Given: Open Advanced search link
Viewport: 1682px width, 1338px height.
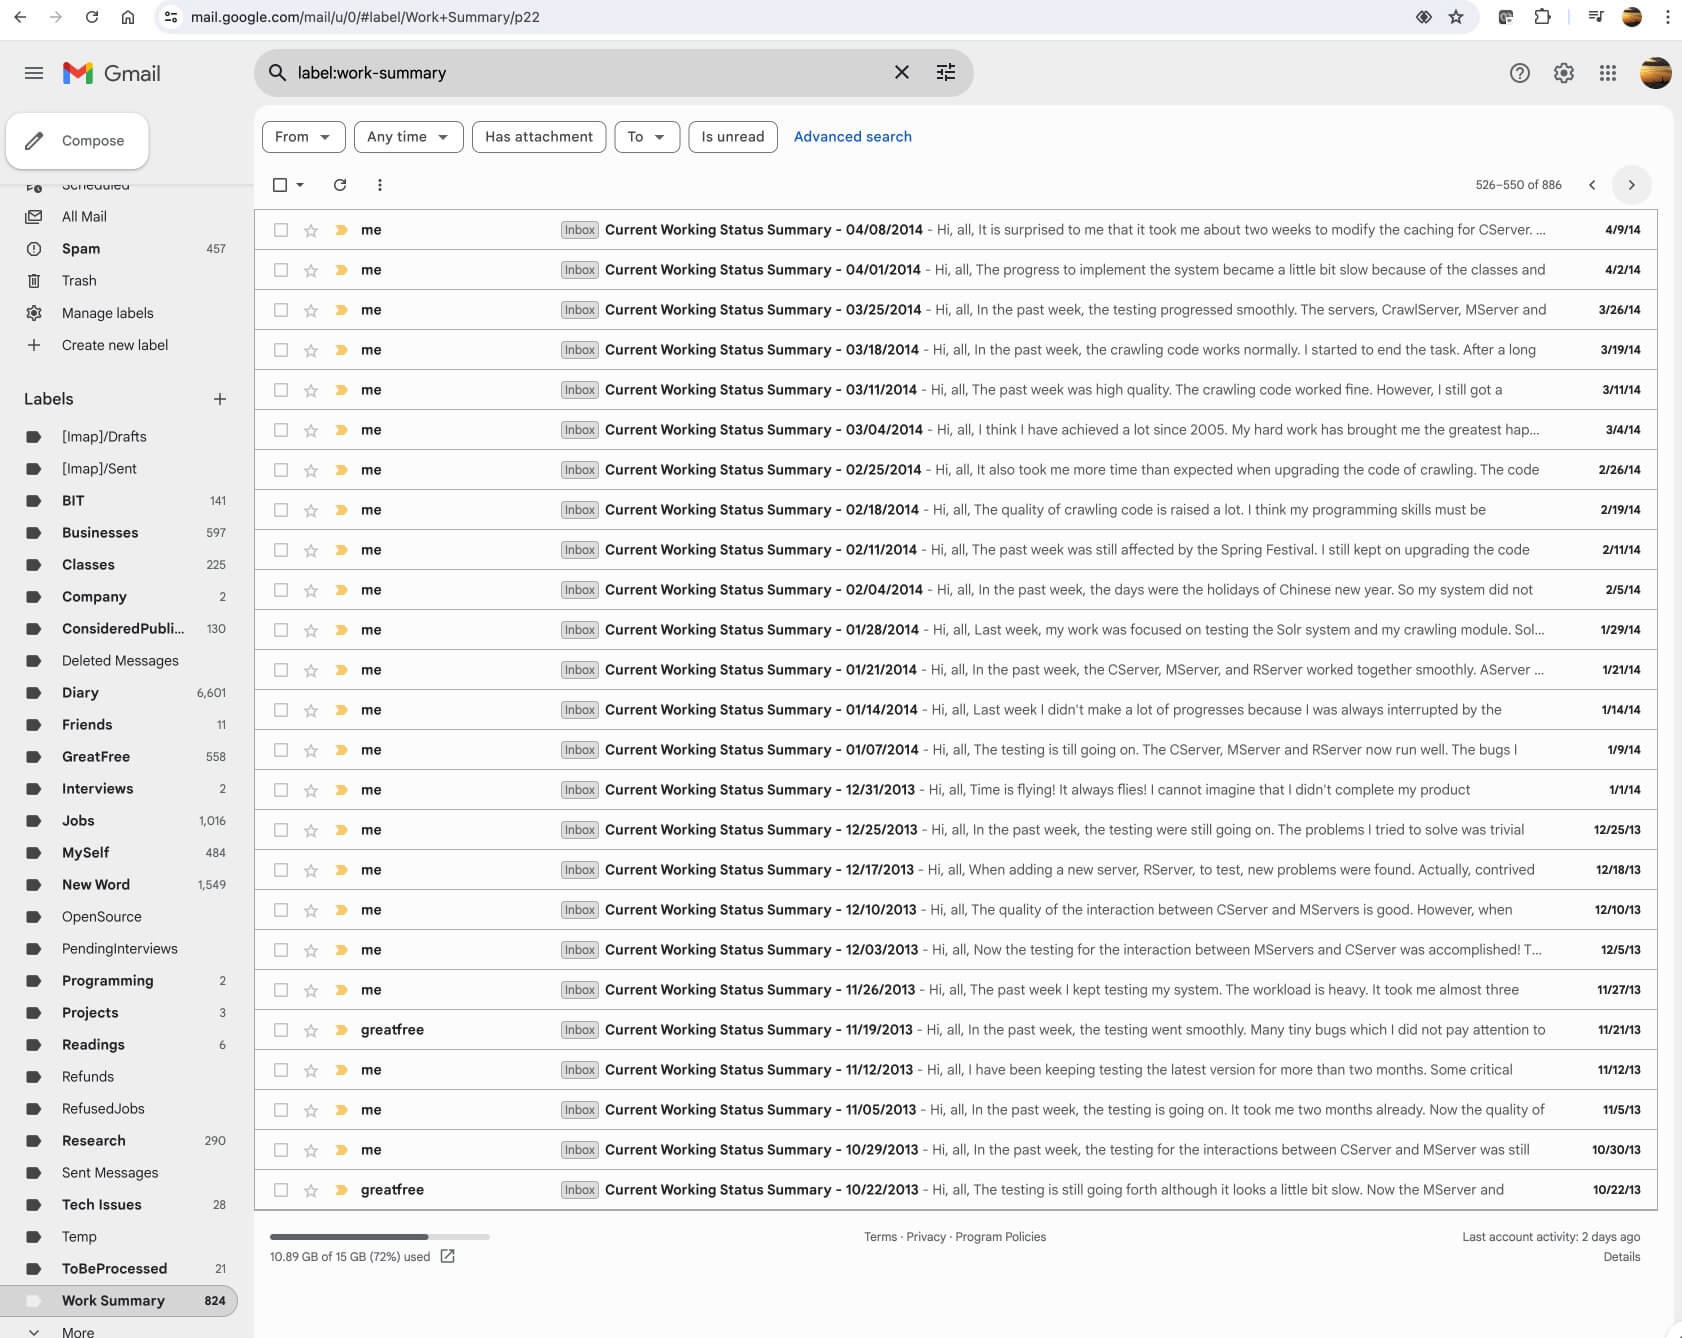Looking at the screenshot, I should pyautogui.click(x=852, y=137).
